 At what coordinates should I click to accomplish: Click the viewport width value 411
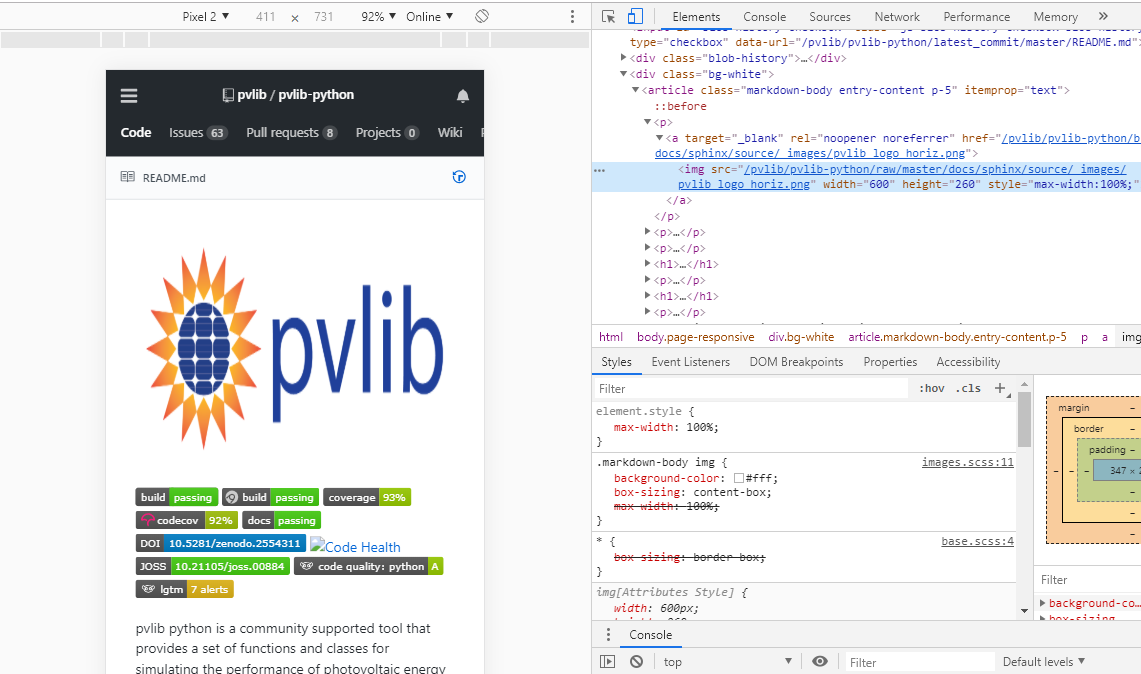pyautogui.click(x=266, y=16)
